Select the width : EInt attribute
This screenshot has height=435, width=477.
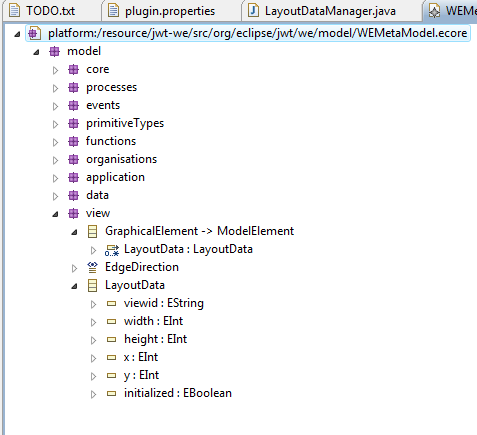pyautogui.click(x=153, y=321)
